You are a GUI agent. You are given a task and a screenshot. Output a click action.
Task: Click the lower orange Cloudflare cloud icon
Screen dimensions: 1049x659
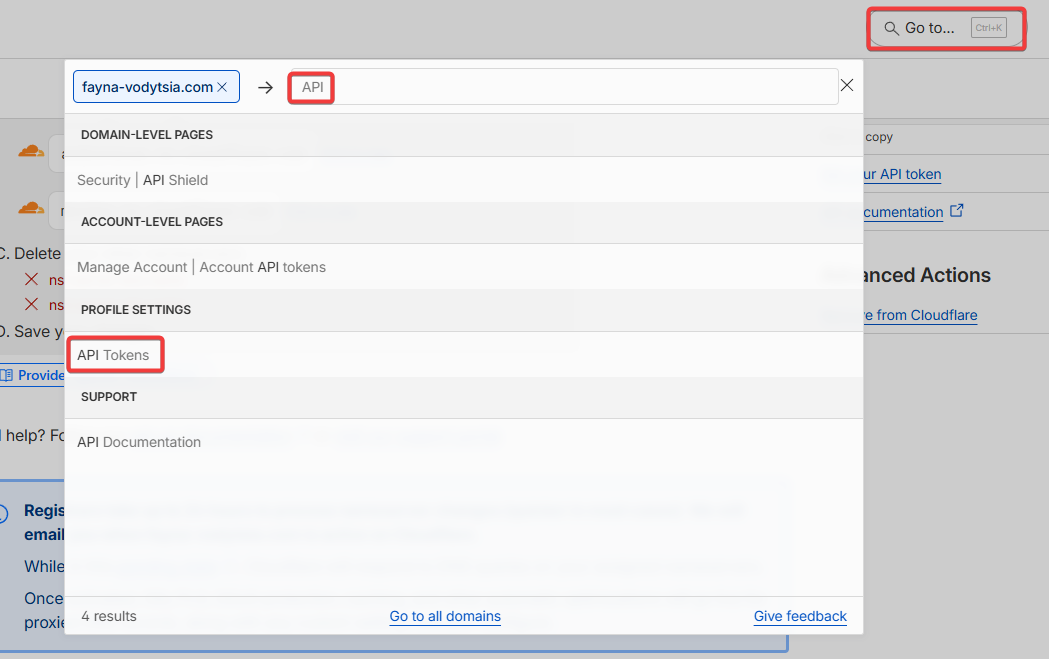pos(31,209)
